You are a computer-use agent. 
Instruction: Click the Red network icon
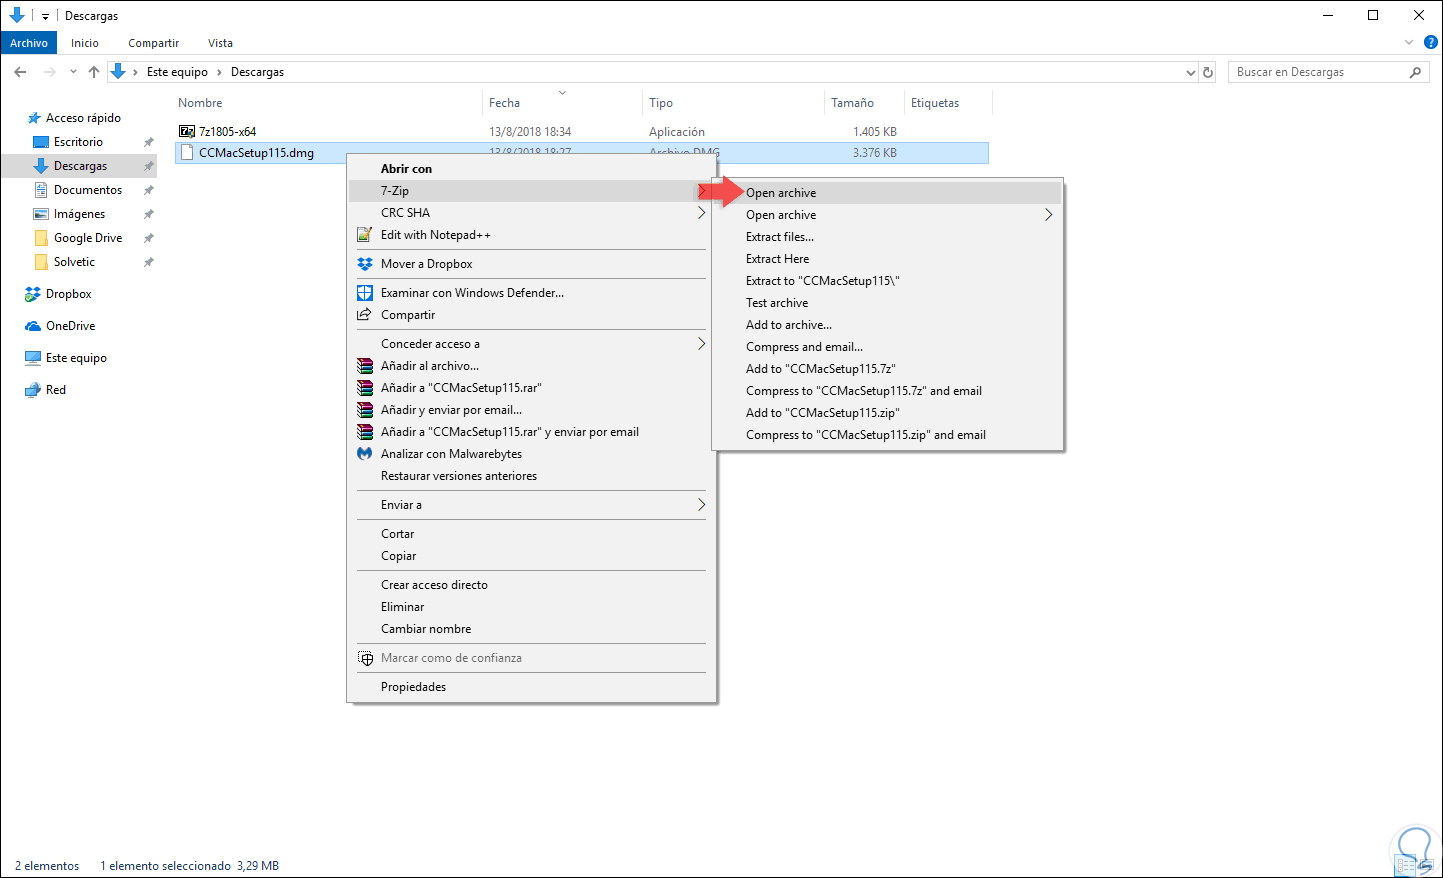(33, 390)
